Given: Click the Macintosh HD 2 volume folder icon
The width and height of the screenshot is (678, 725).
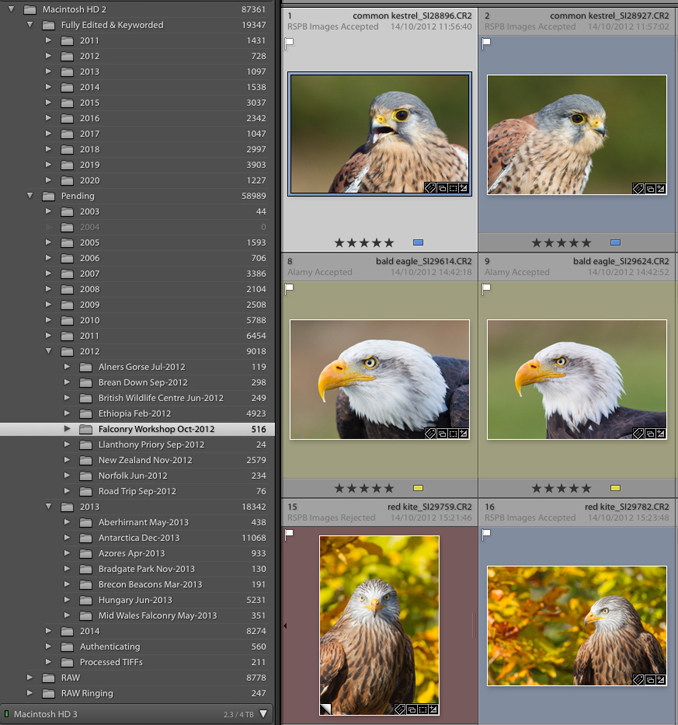Looking at the screenshot, I should (x=30, y=9).
